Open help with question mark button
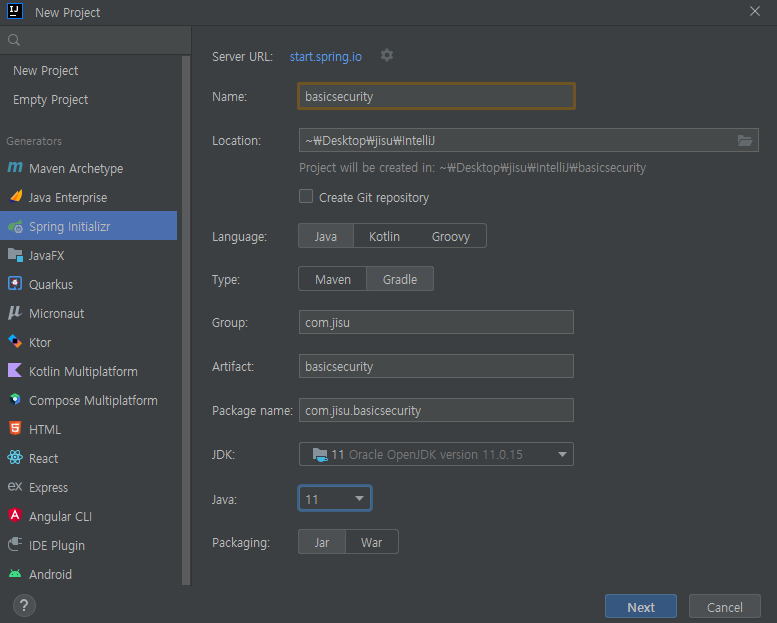The width and height of the screenshot is (777, 623). tap(24, 605)
